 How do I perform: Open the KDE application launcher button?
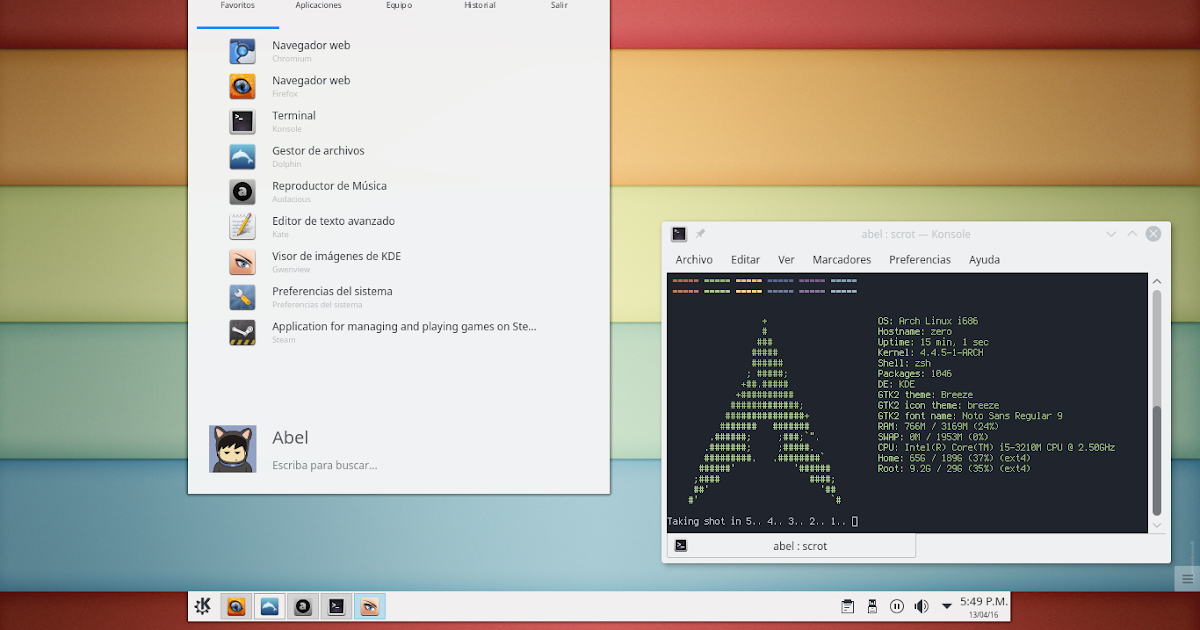202,606
